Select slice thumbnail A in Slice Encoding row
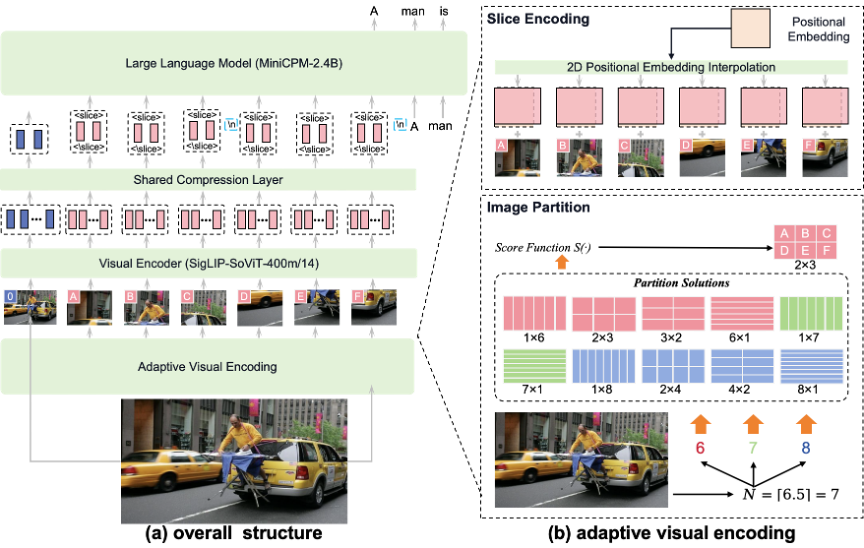The height and width of the screenshot is (548, 864). coord(517,158)
